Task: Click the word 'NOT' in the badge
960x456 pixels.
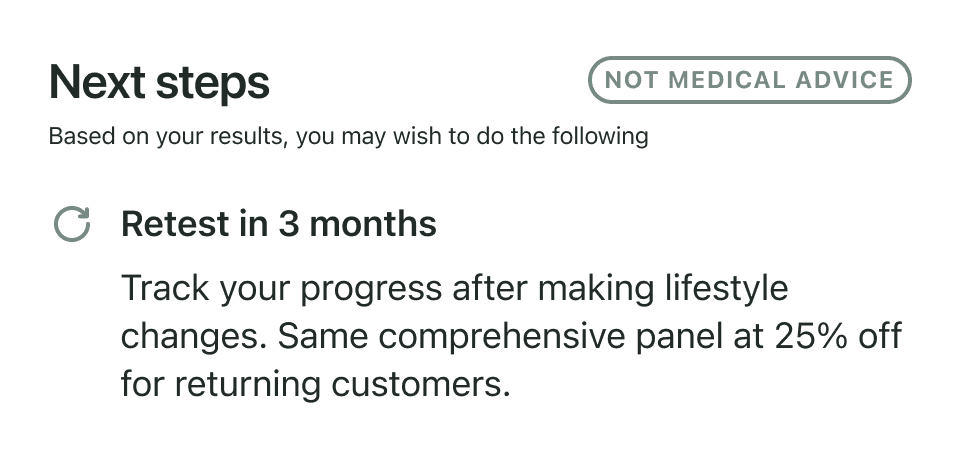Action: click(x=633, y=80)
